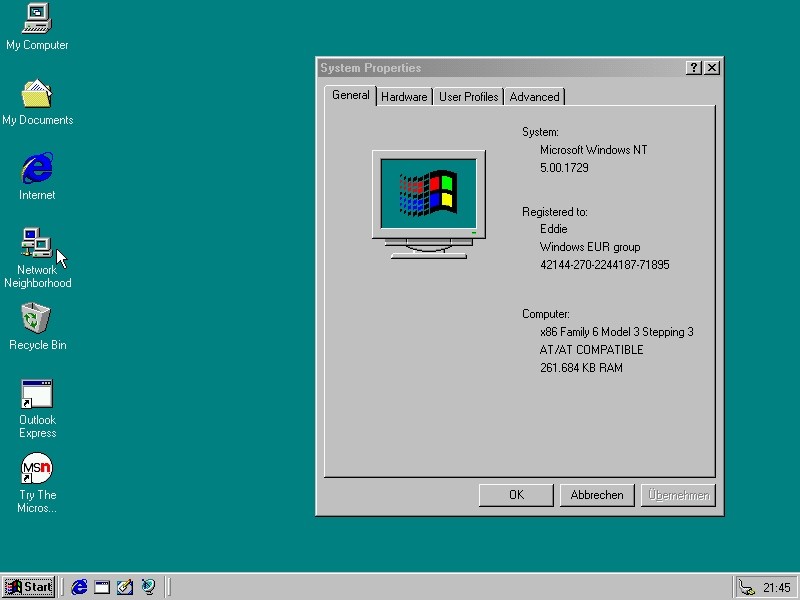Click Show Desktop in the Quick Launch bar
The height and width of the screenshot is (600, 800).
click(x=102, y=587)
